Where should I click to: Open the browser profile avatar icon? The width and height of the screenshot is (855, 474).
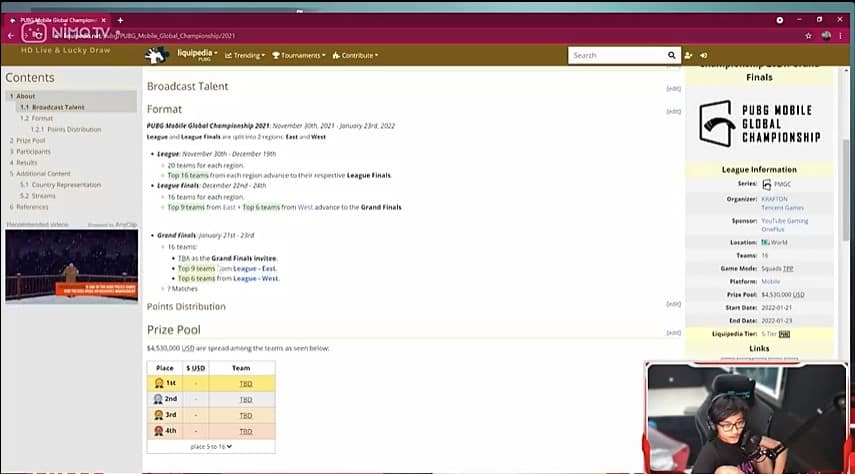click(826, 35)
